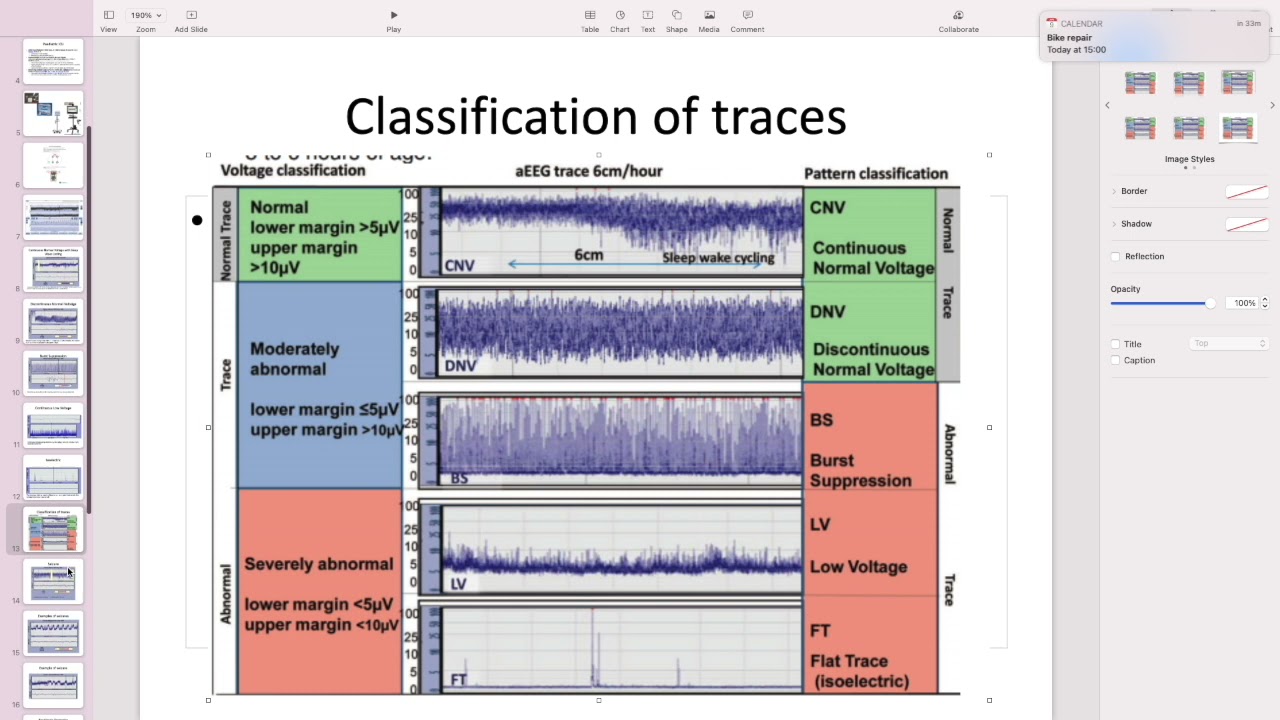The image size is (1280, 720).
Task: Insert a Table from the toolbar
Action: coord(590,20)
